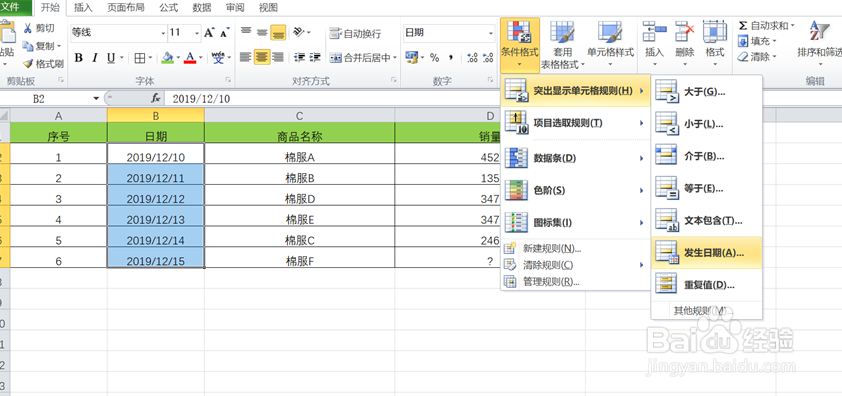Screen dimensions: 842x396
Task: Switch to 公式 tab
Action: pyautogui.click(x=169, y=8)
